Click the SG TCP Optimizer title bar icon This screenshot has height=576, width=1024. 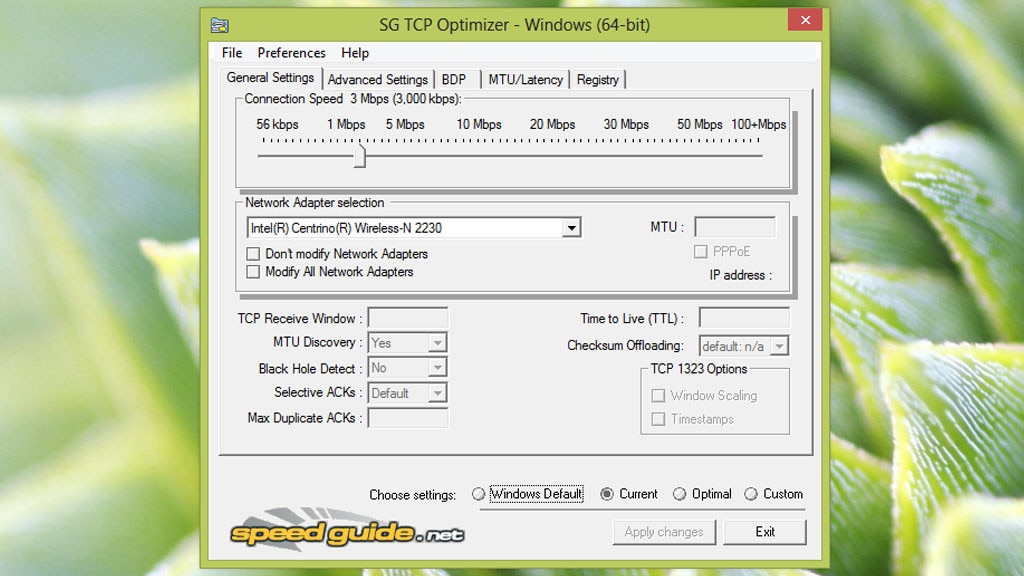pos(220,25)
